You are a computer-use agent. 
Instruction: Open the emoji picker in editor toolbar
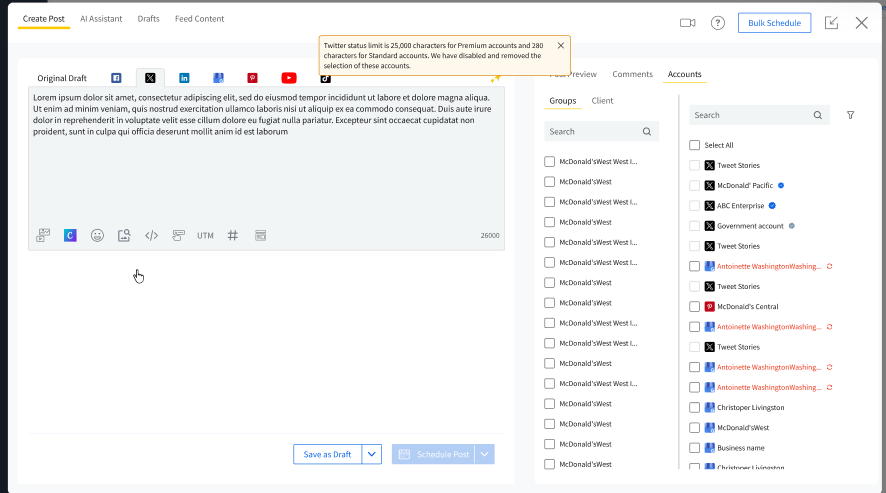[97, 236]
